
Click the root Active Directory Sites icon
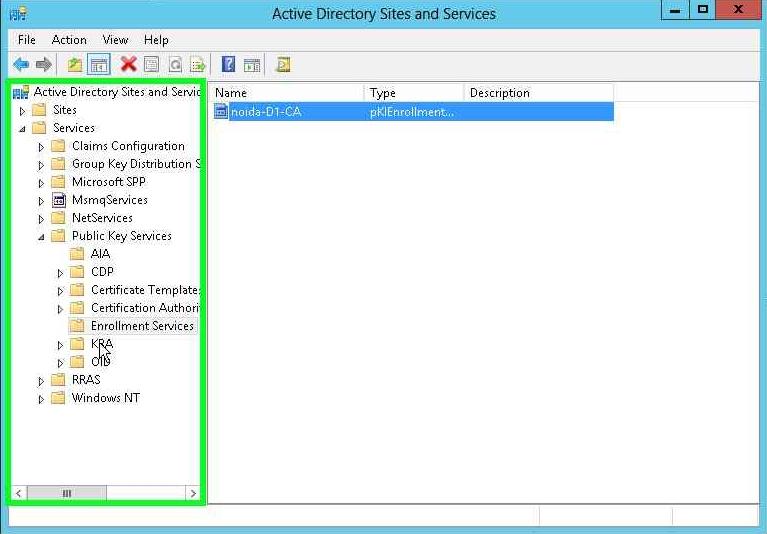pos(21,91)
